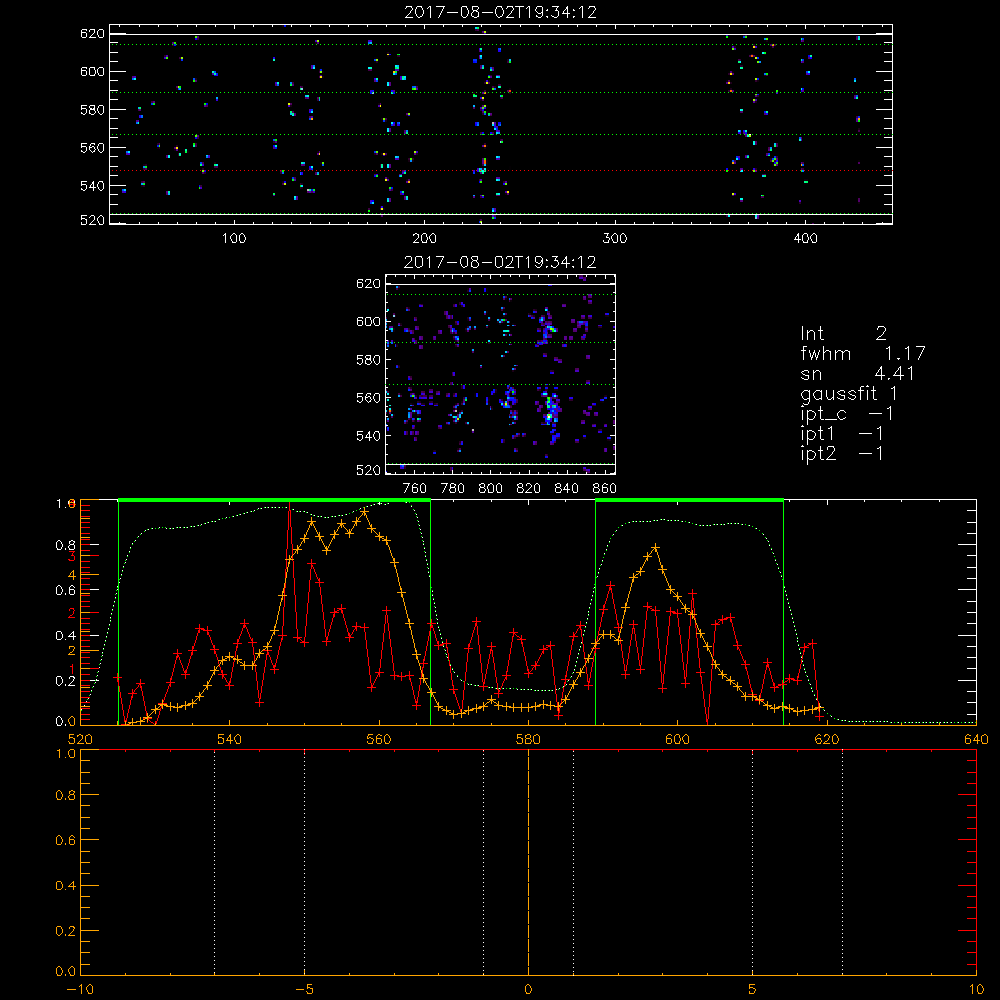Click the top plot title 2017-08-02T19:34:12
1000x1000 pixels.
point(500,12)
